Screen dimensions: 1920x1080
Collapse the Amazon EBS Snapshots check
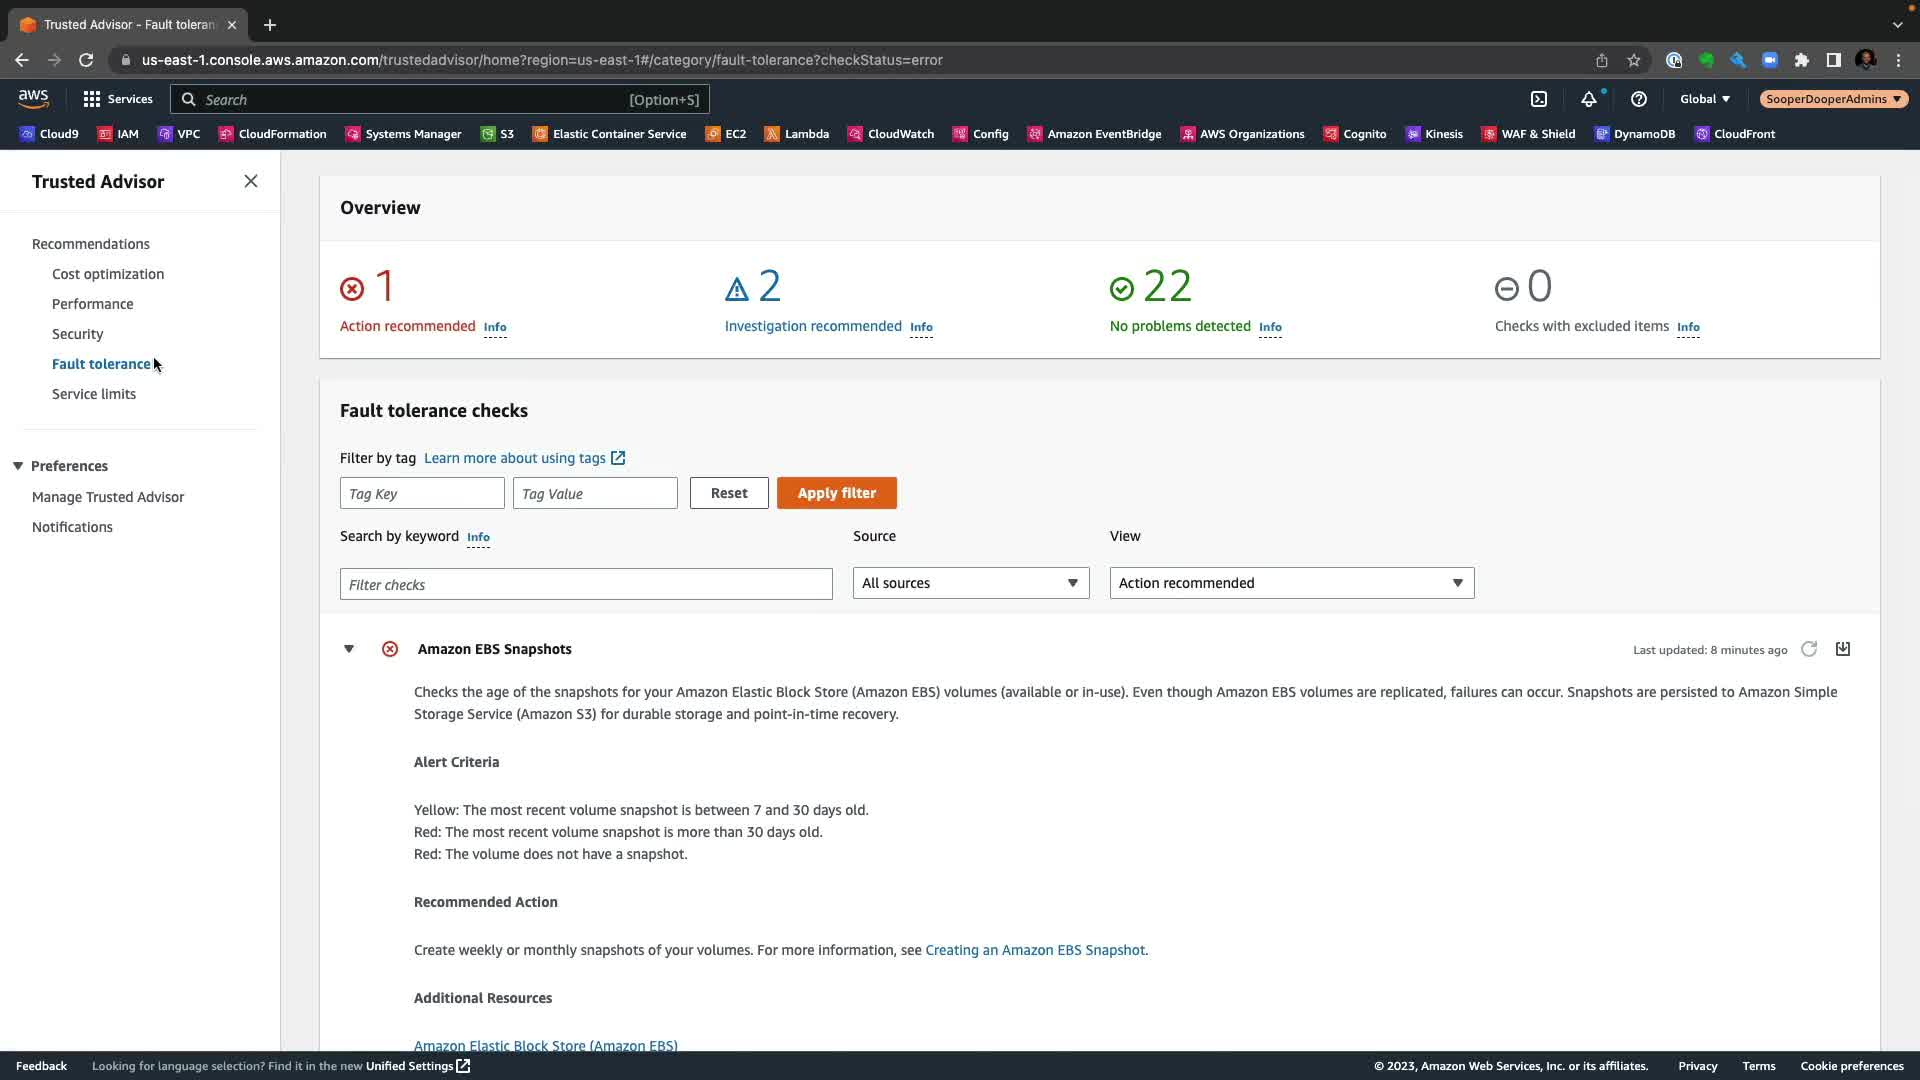pos(349,649)
